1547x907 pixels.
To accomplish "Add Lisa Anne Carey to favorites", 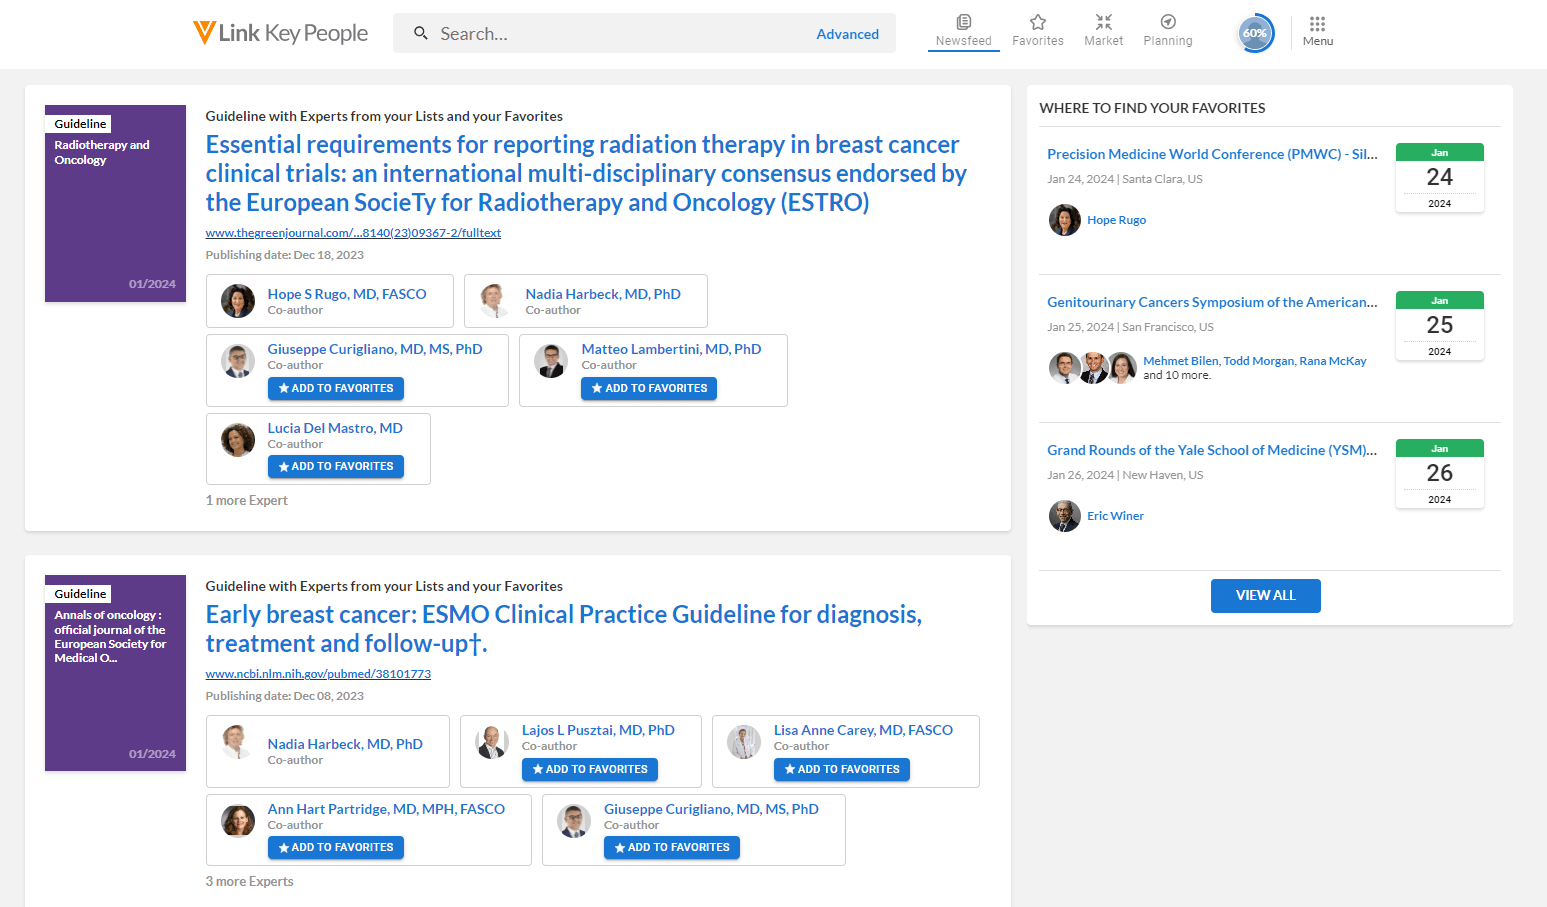I will [x=841, y=769].
